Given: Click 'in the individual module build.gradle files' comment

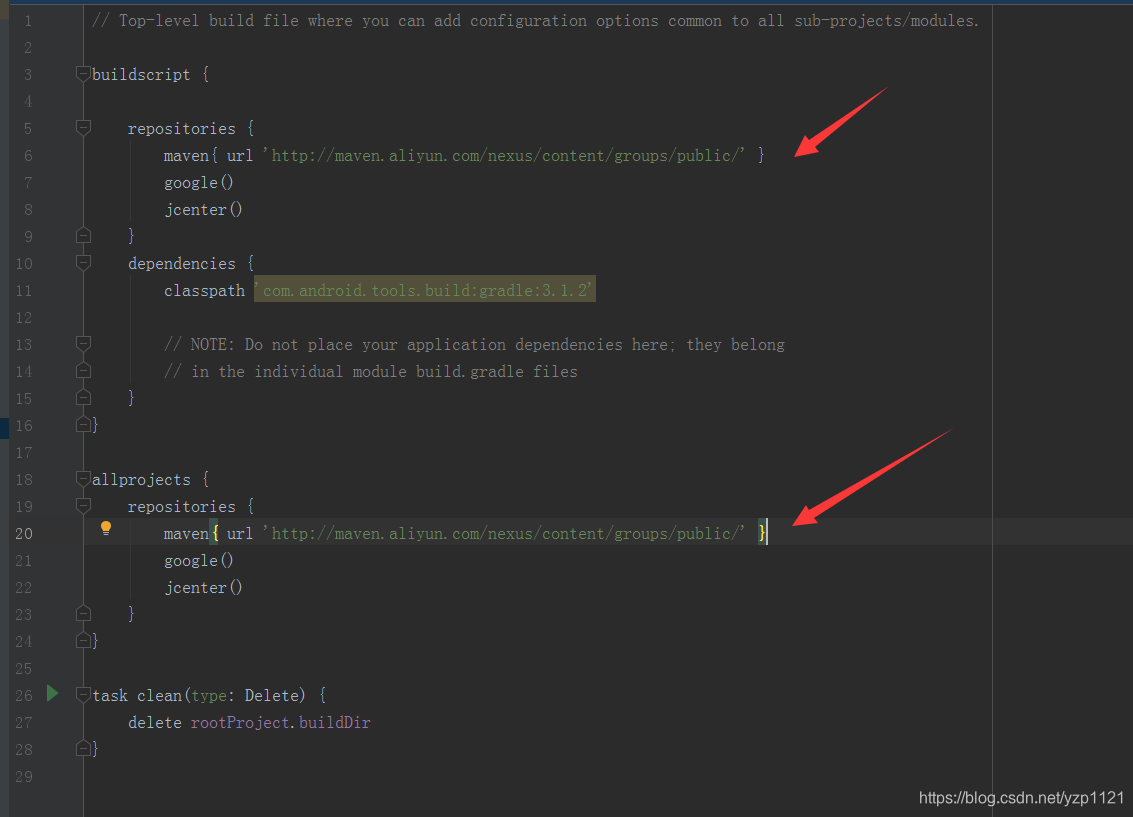Looking at the screenshot, I should click(x=371, y=371).
